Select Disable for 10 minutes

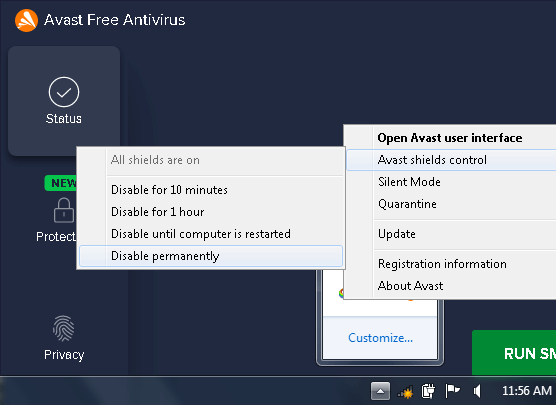211,190
